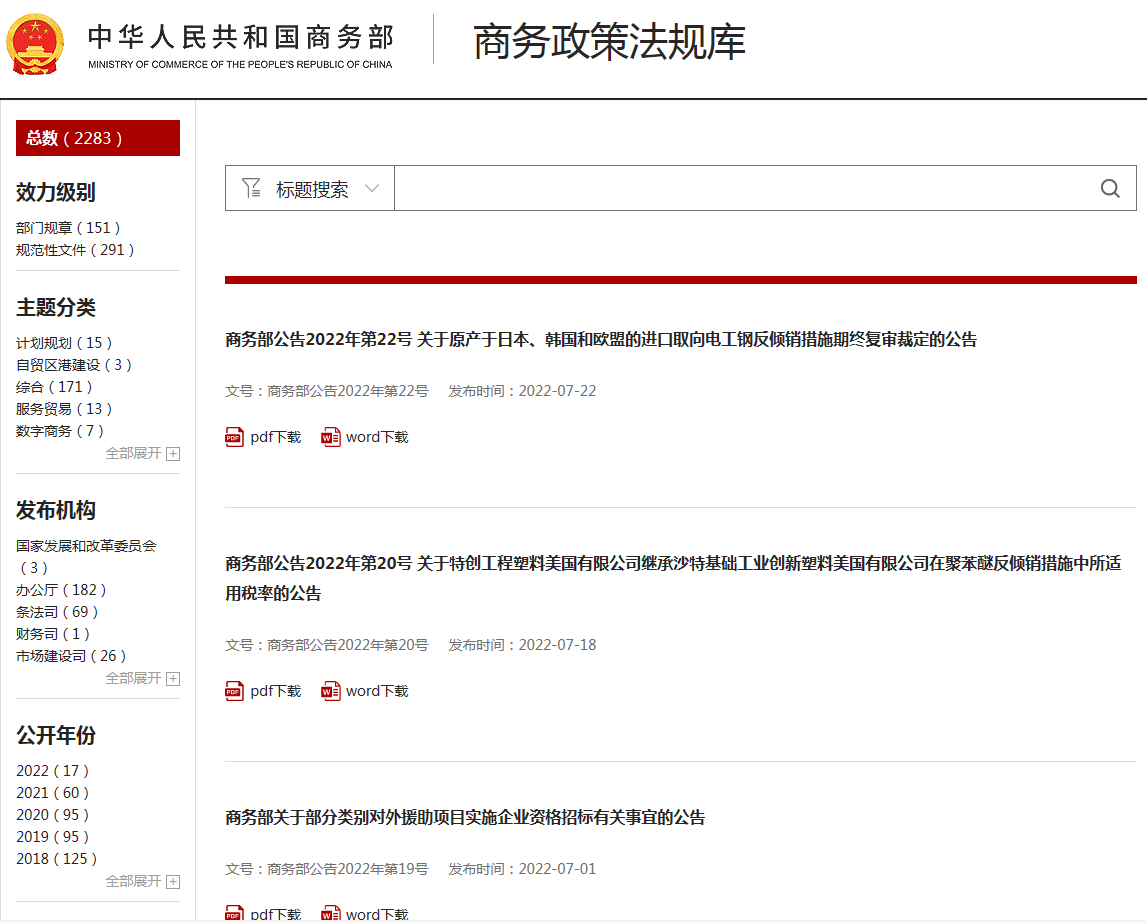Filter by 综合 (171) topic
Image resolution: width=1147 pixels, height=924 pixels.
coord(54,387)
